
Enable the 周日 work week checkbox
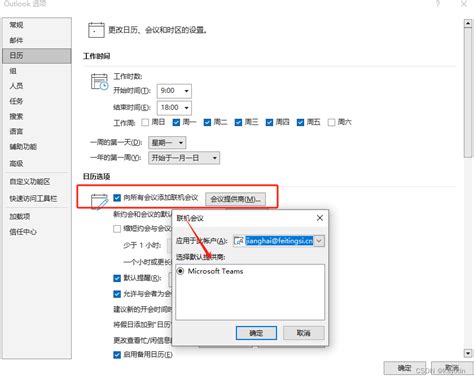145,122
